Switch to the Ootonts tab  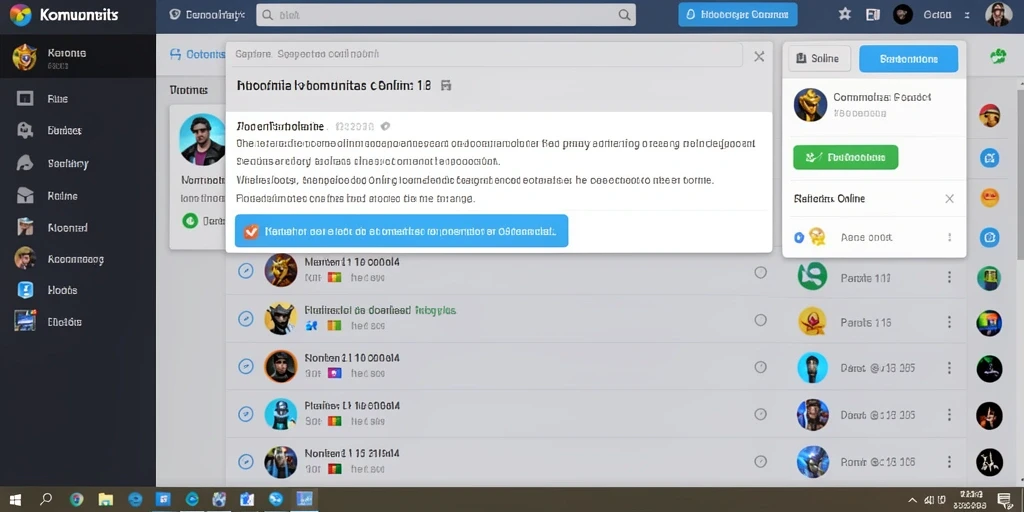(x=197, y=55)
